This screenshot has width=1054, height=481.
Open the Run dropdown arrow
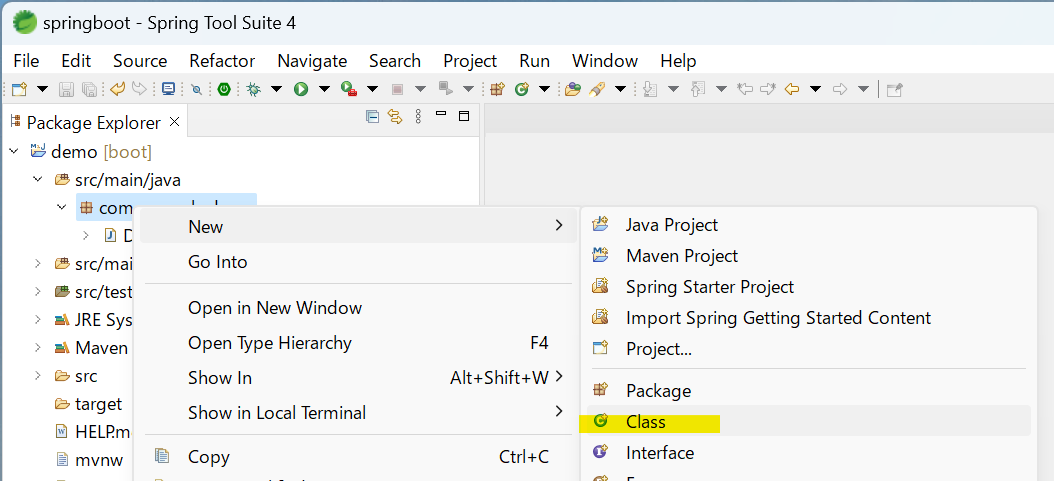[x=324, y=89]
